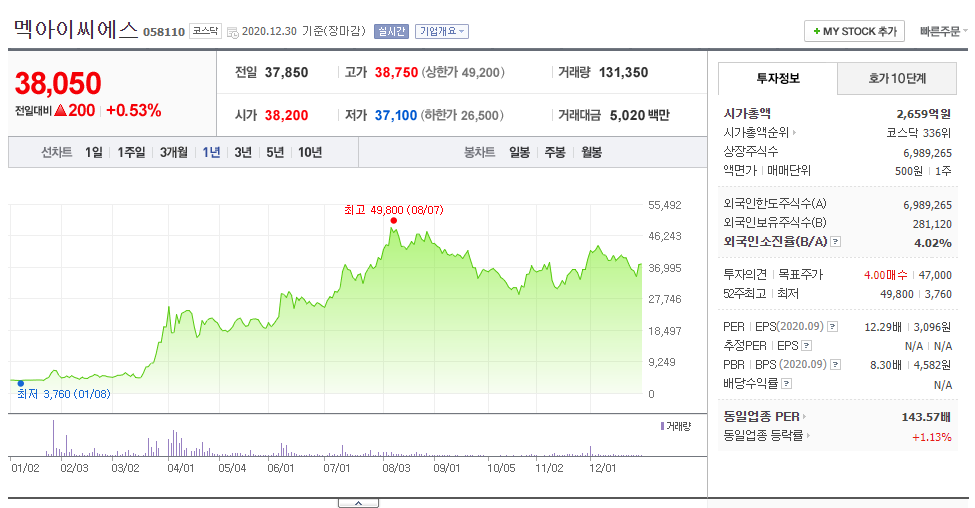Click the current price 38,050
The width and height of the screenshot is (975, 508).
pyautogui.click(x=58, y=83)
